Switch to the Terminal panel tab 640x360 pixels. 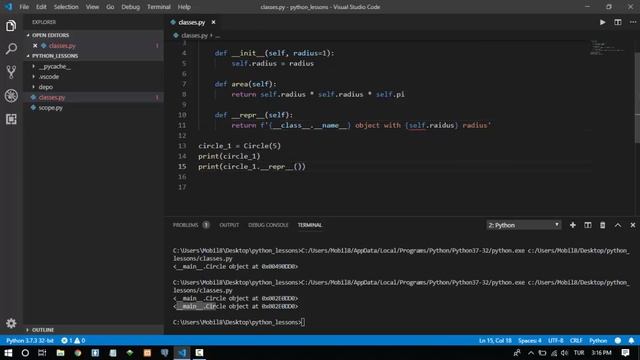click(x=310, y=225)
